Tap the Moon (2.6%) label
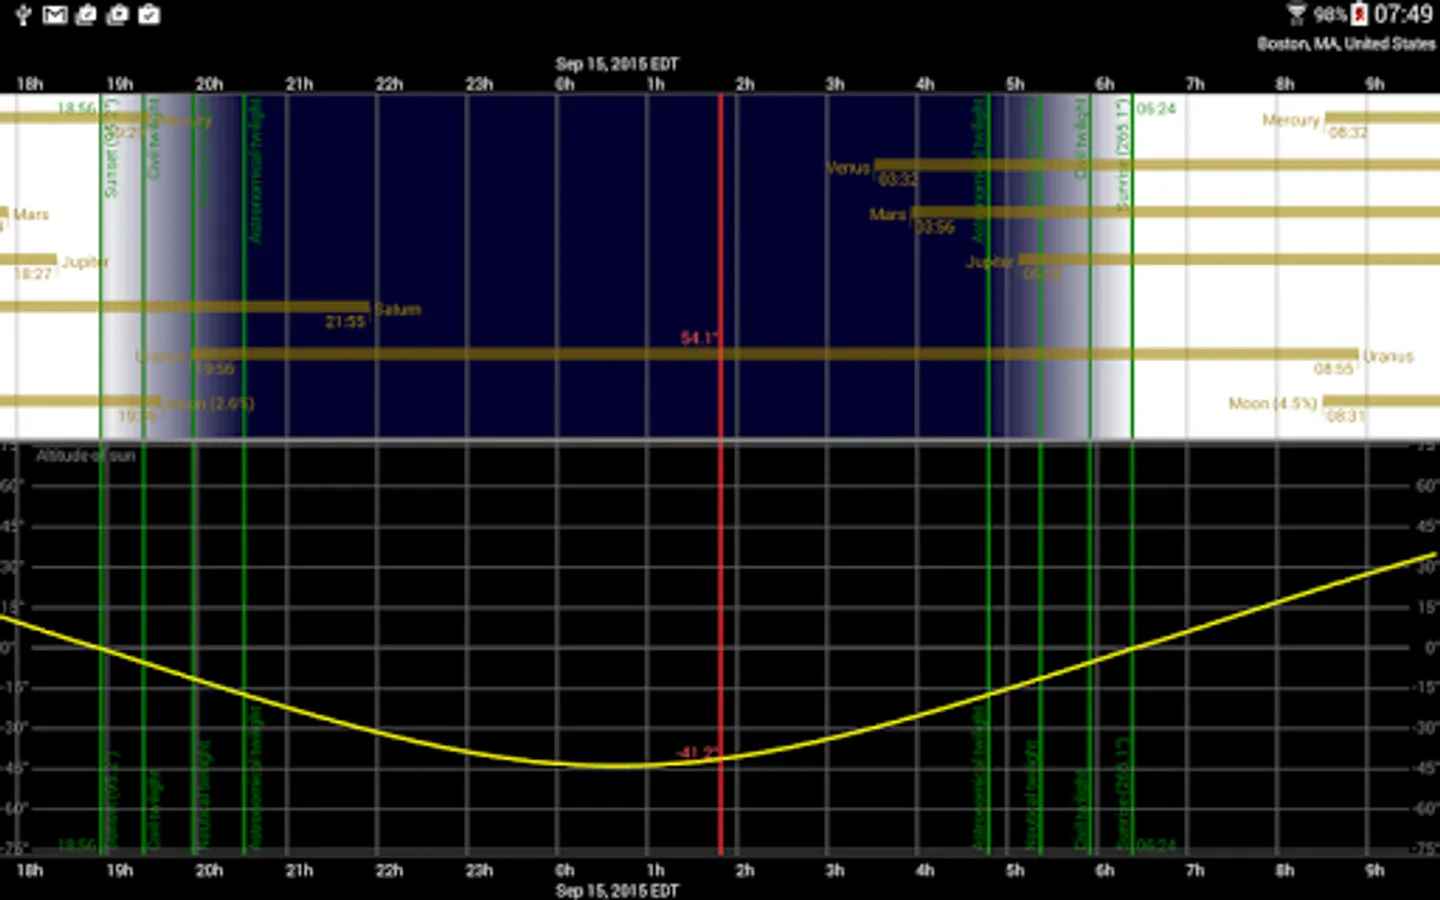 click(210, 404)
